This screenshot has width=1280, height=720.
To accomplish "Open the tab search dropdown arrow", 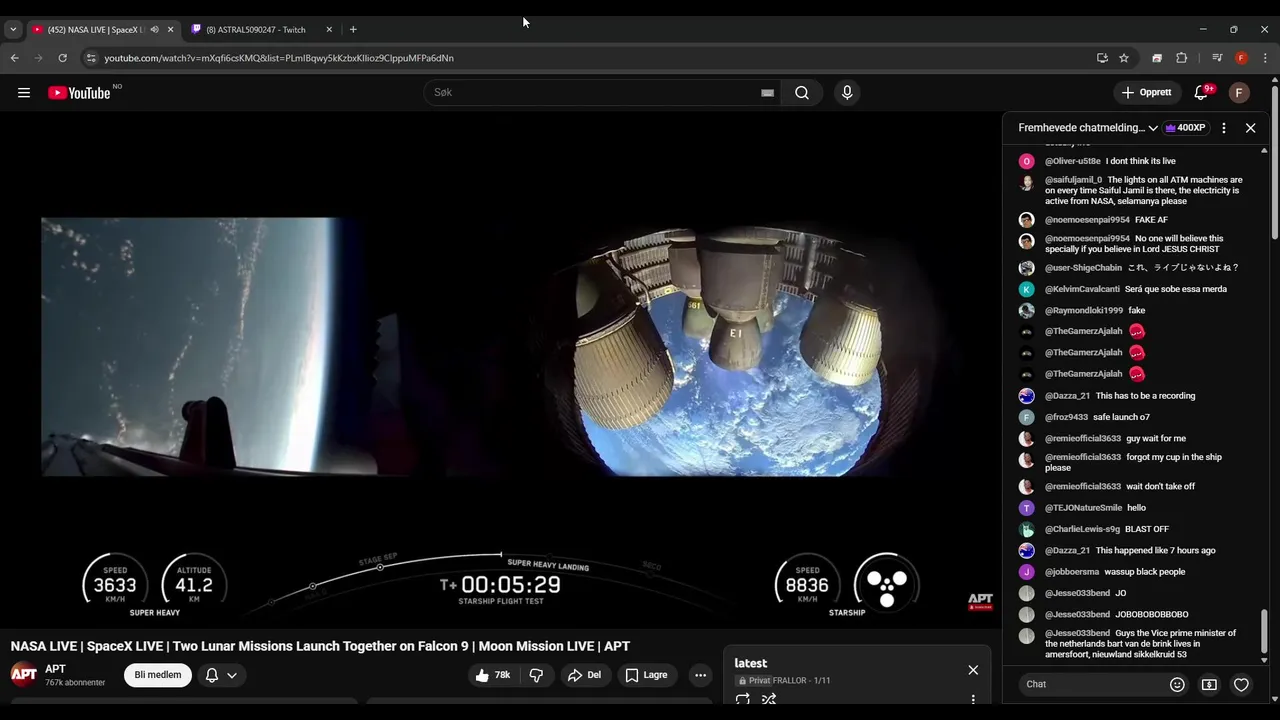I will [x=13, y=29].
